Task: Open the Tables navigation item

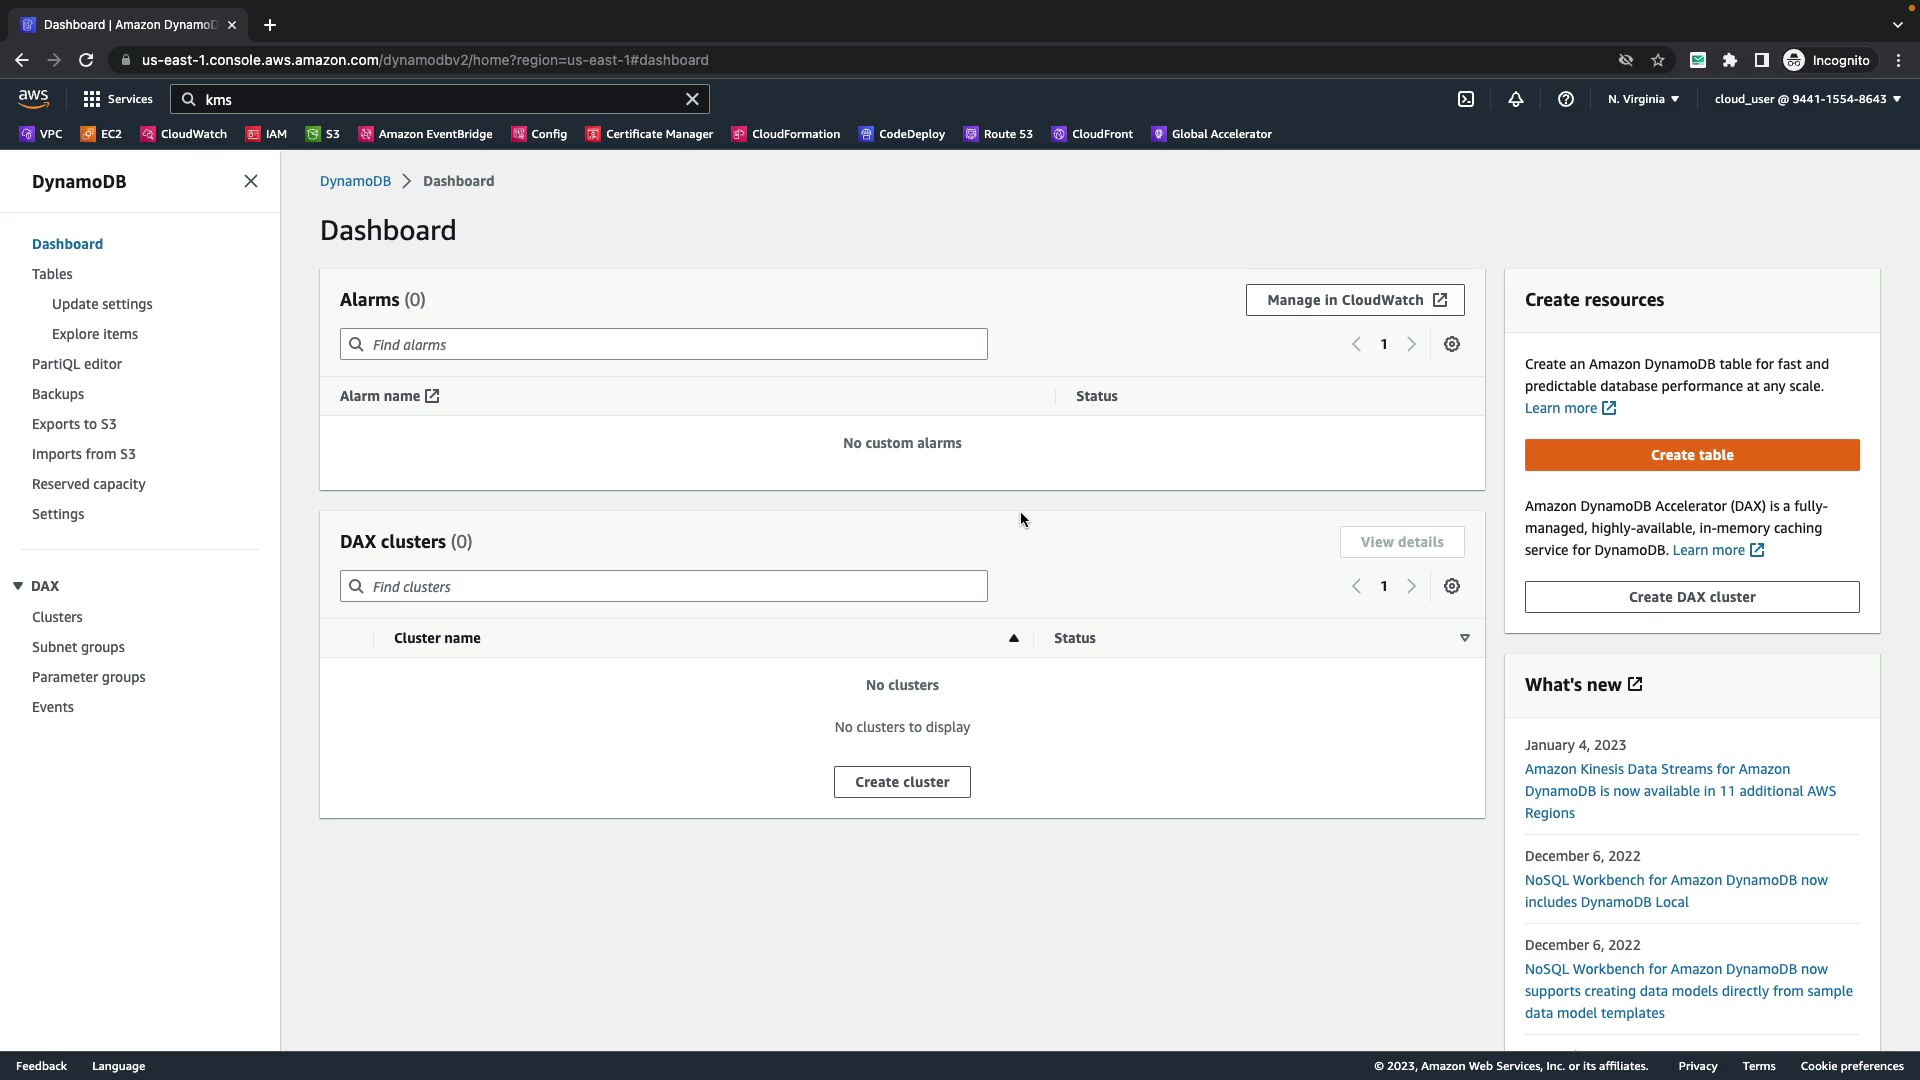Action: pyautogui.click(x=52, y=274)
